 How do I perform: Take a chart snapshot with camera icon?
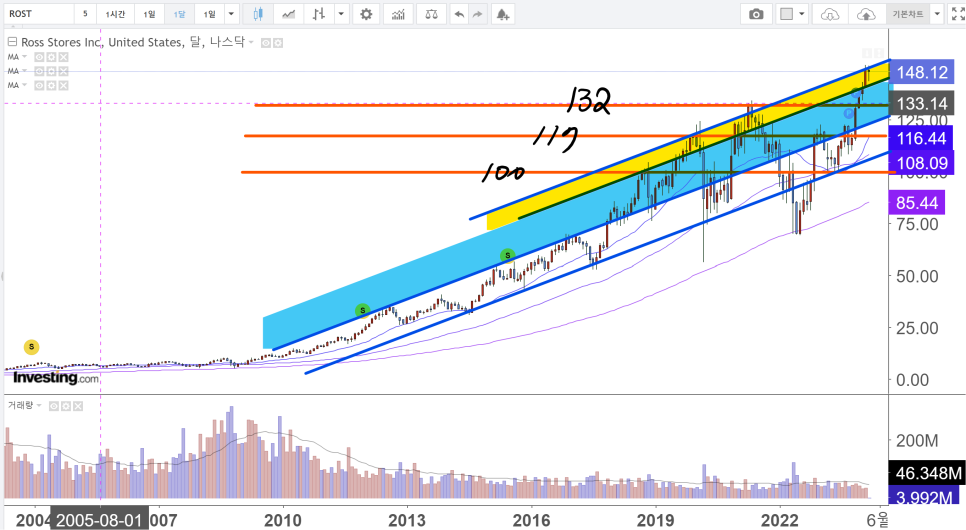coord(756,14)
